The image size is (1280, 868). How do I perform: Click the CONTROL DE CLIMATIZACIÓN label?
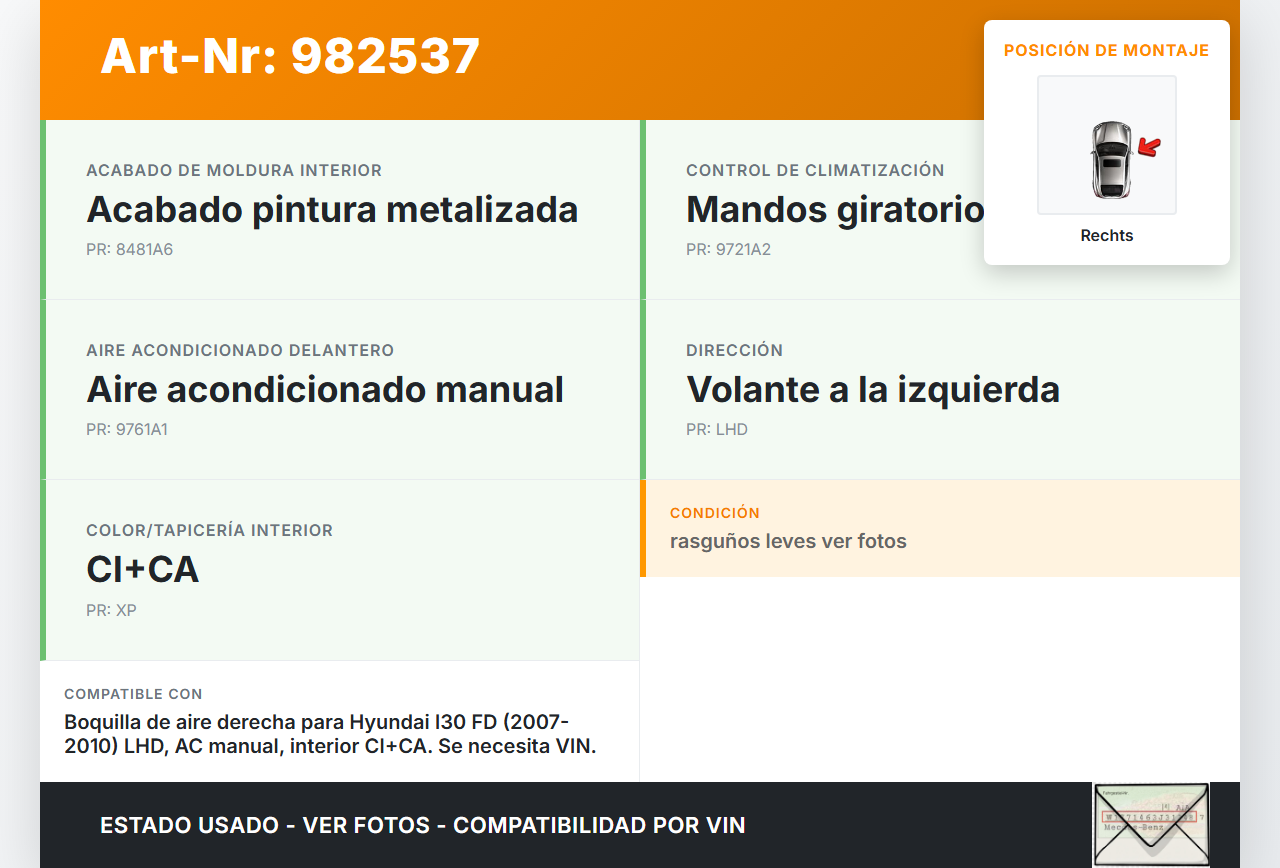tap(815, 171)
